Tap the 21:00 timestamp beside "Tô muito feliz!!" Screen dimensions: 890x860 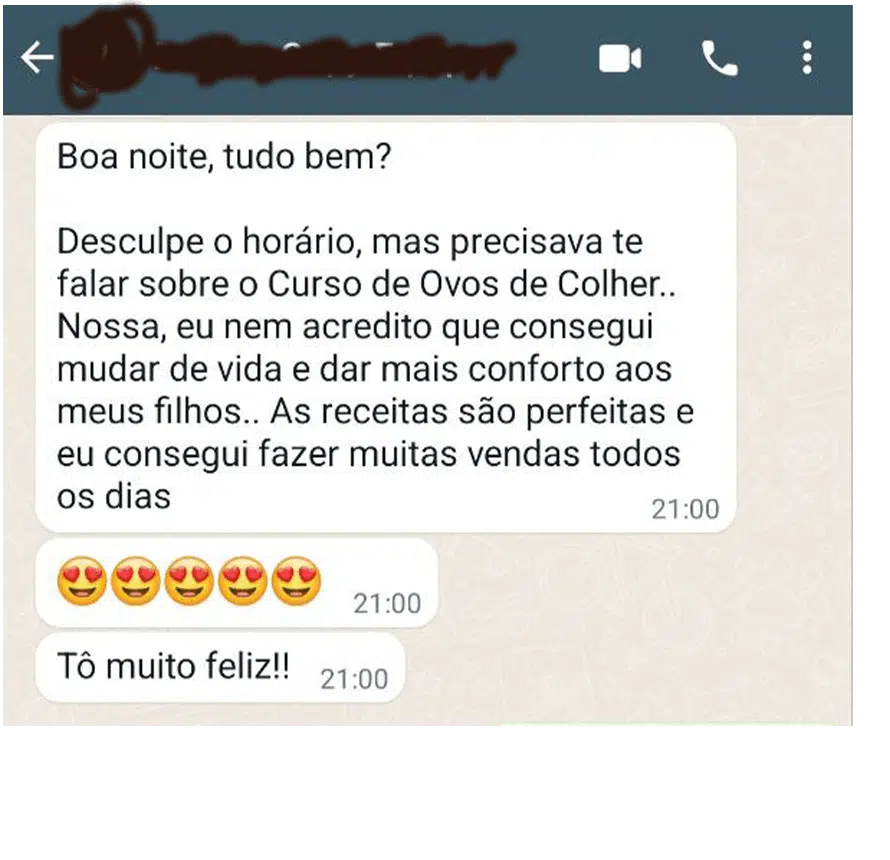(x=354, y=679)
